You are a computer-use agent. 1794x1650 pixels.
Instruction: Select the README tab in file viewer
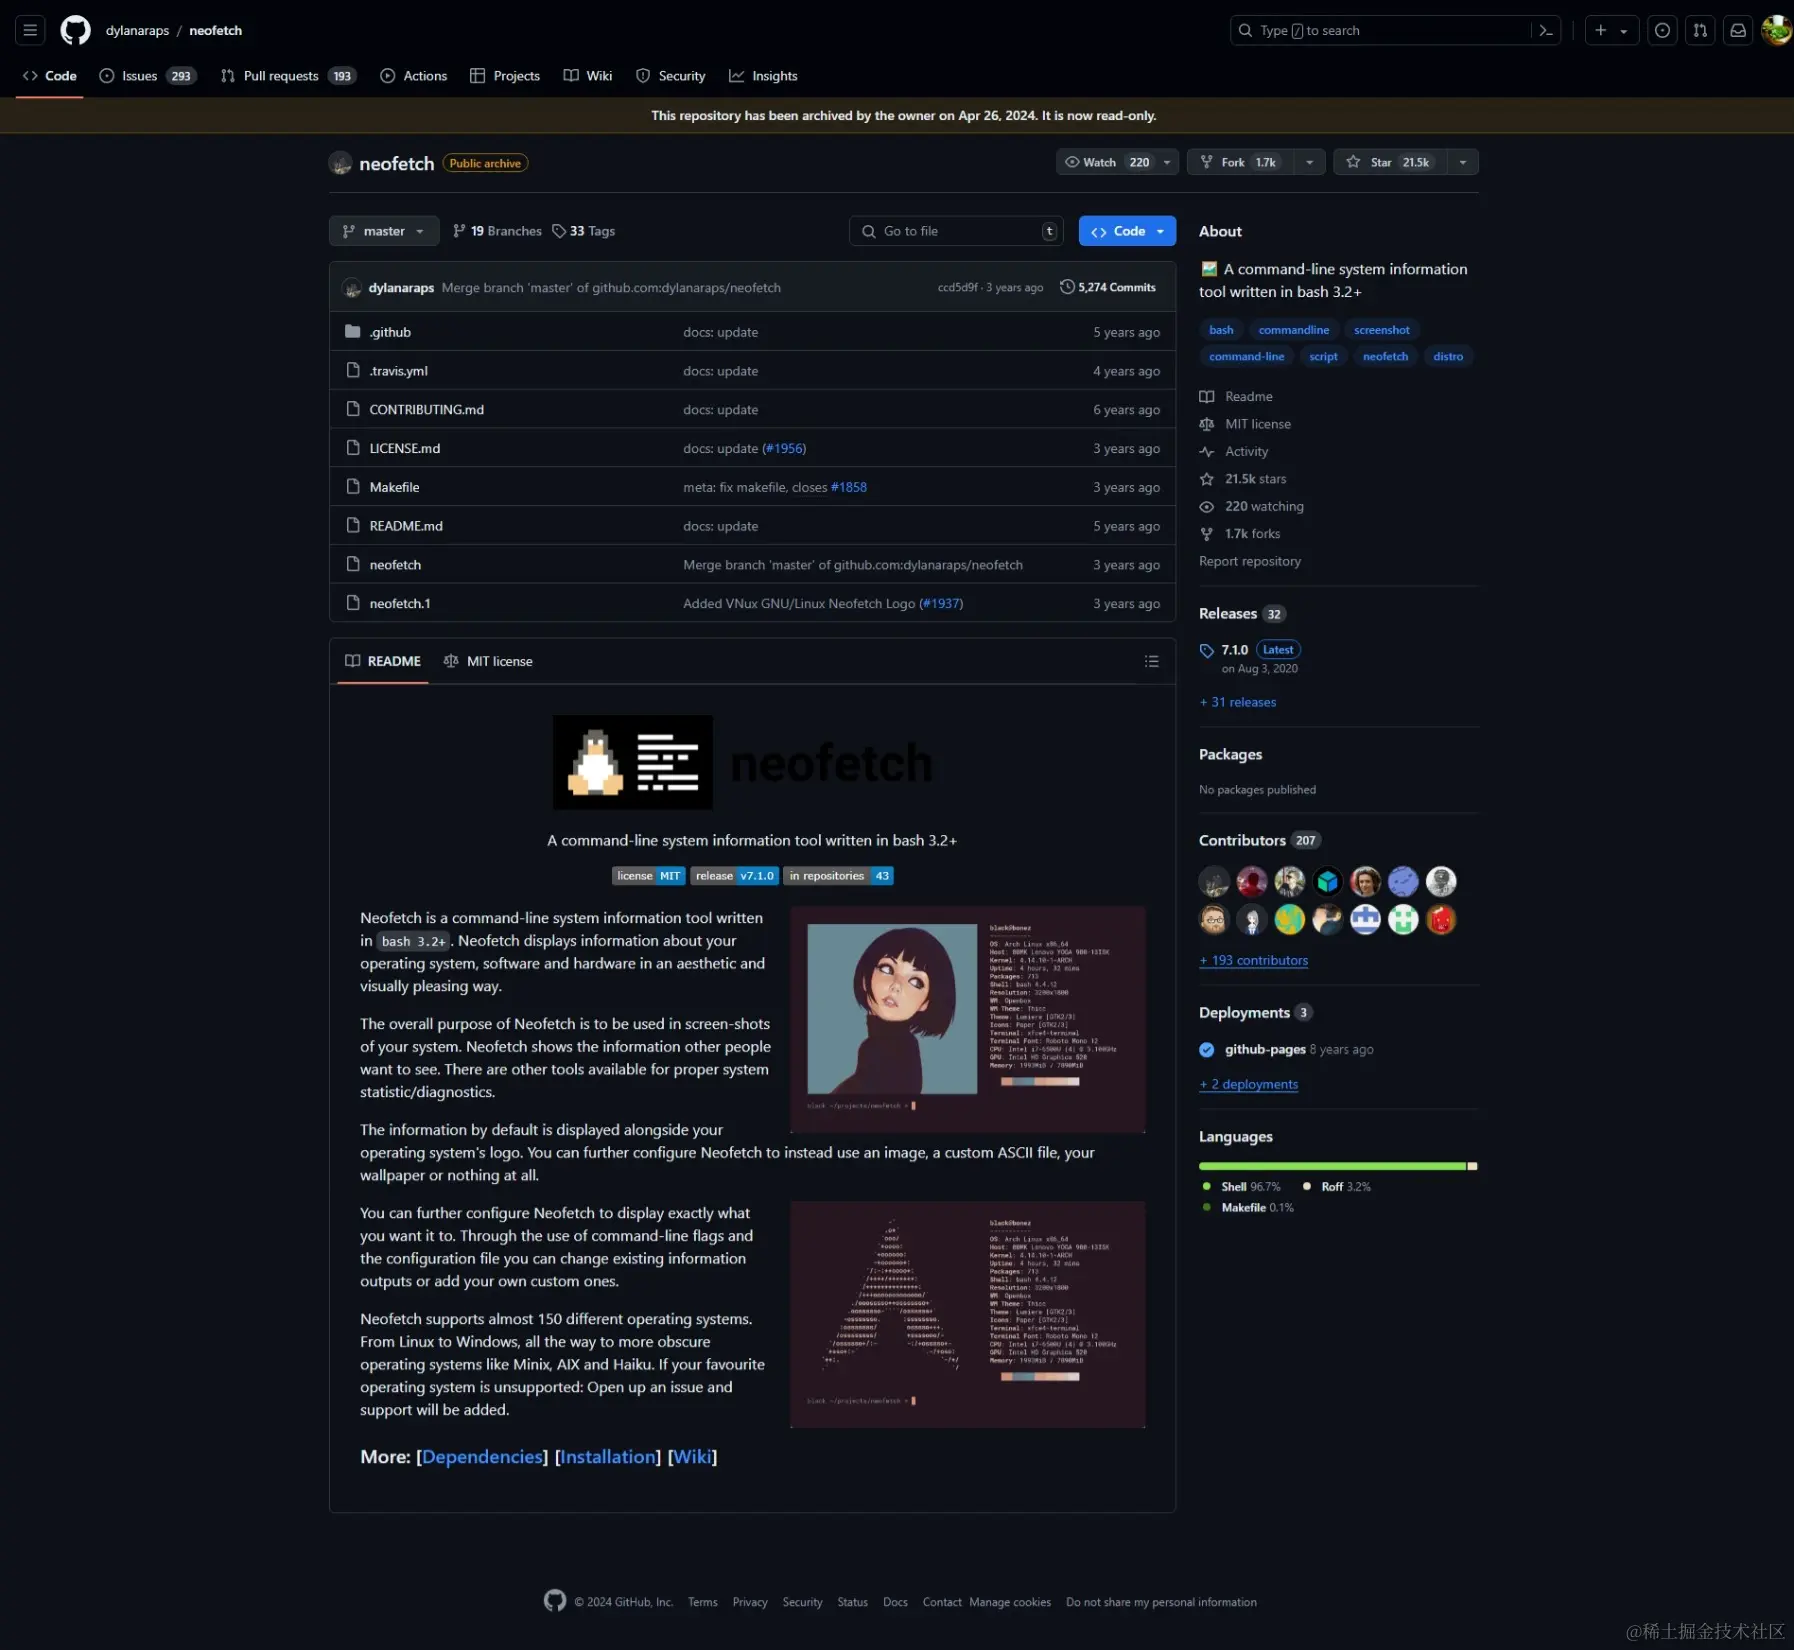(x=383, y=661)
